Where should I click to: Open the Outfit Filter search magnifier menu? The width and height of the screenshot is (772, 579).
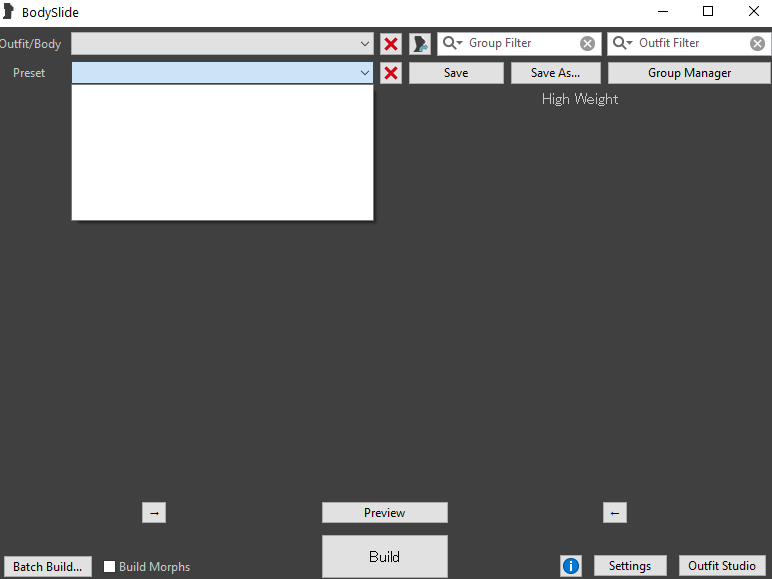pos(623,43)
